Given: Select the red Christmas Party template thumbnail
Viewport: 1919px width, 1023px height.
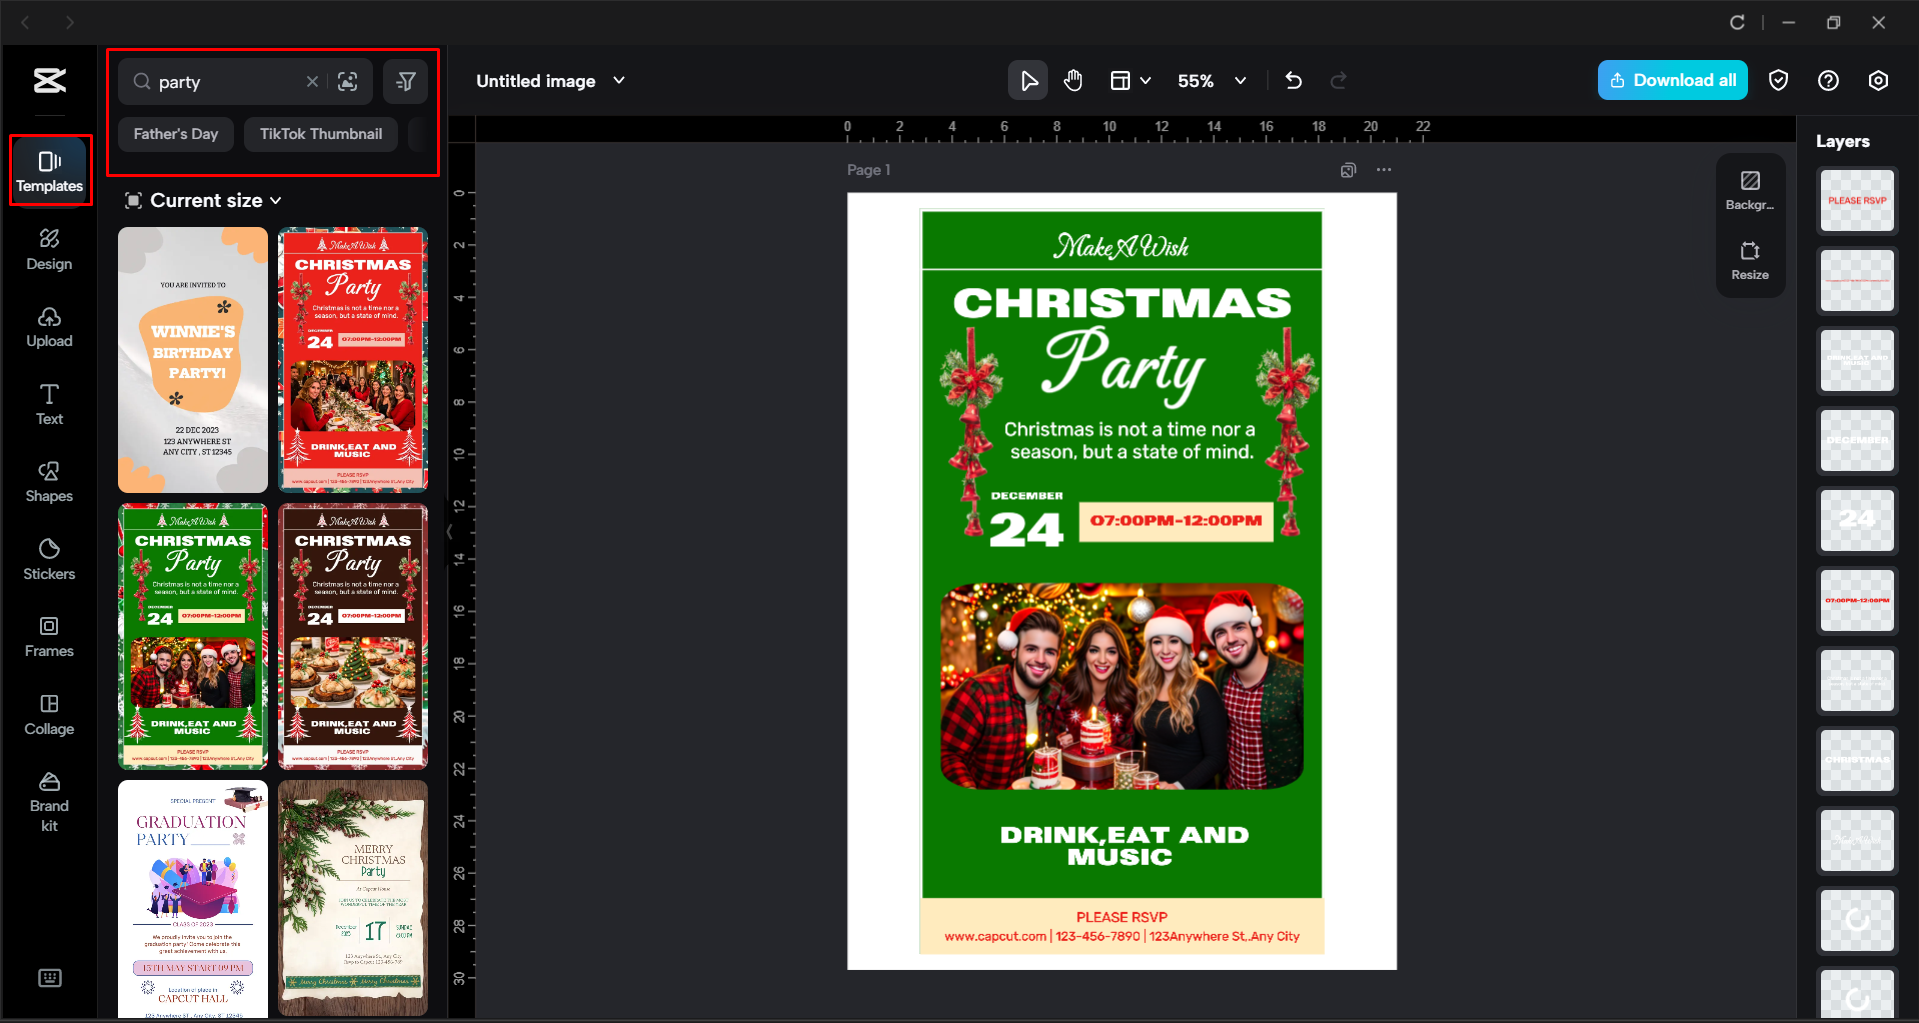Looking at the screenshot, I should click(x=353, y=360).
